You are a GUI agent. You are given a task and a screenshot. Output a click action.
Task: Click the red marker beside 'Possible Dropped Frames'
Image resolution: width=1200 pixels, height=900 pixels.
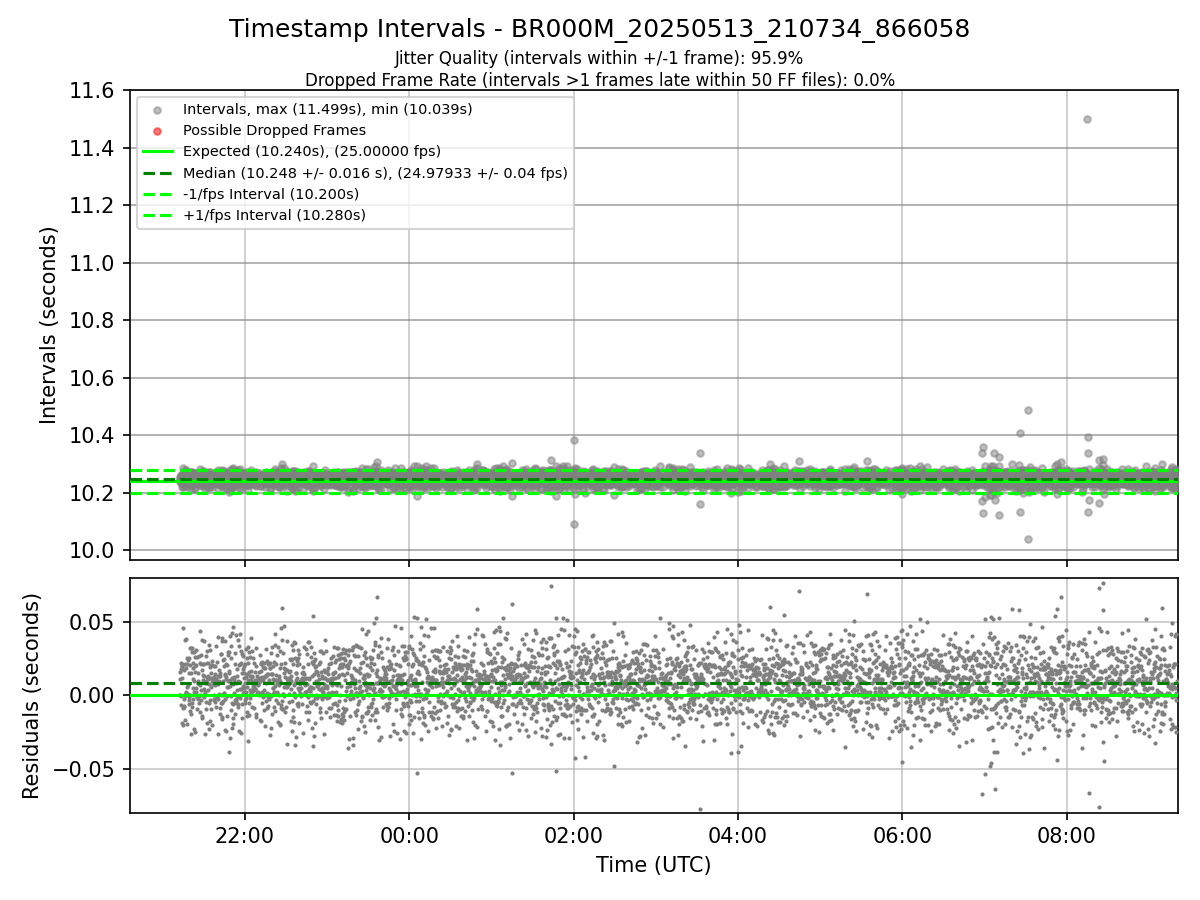[x=158, y=130]
